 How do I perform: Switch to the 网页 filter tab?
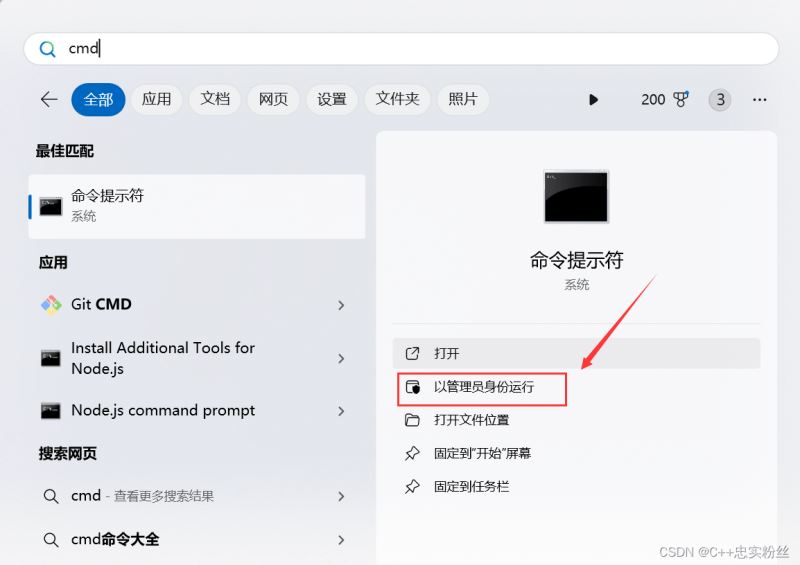(273, 99)
